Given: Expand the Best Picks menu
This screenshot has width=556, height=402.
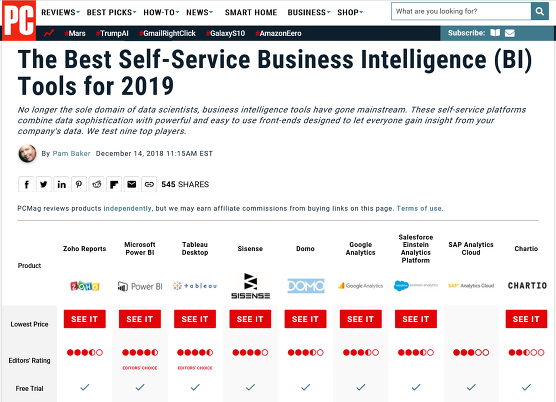Looking at the screenshot, I should click(x=111, y=12).
